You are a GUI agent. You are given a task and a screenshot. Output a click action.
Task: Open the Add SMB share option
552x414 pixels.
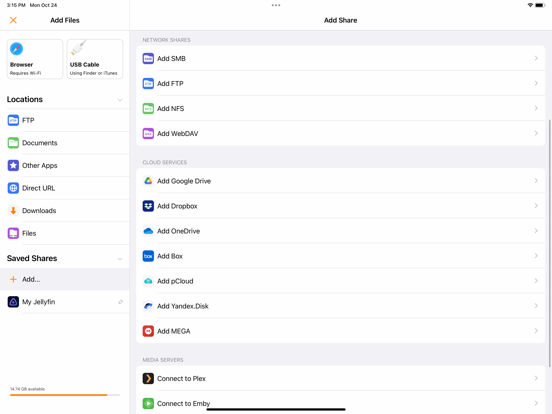340,58
